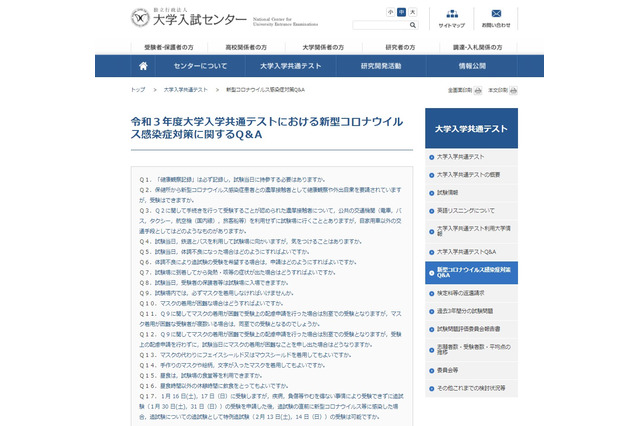The height and width of the screenshot is (426, 640).
Task: Open sidebar link 過去3年間分の試験問題
Action: pos(471,311)
